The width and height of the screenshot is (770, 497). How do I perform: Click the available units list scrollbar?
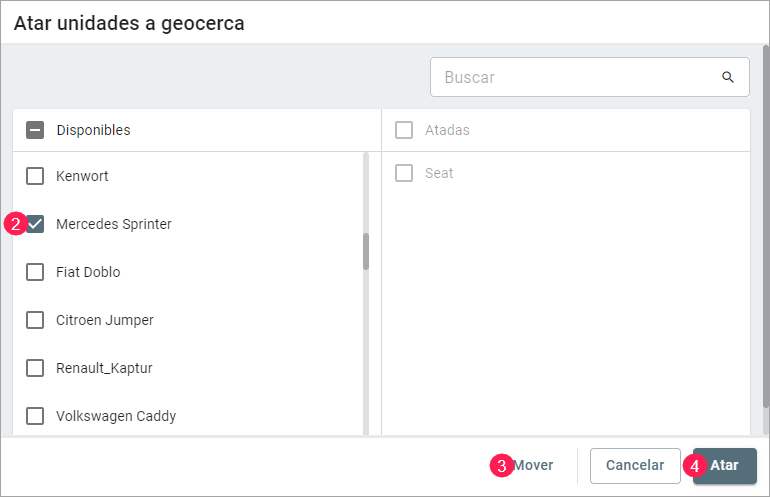pos(366,251)
